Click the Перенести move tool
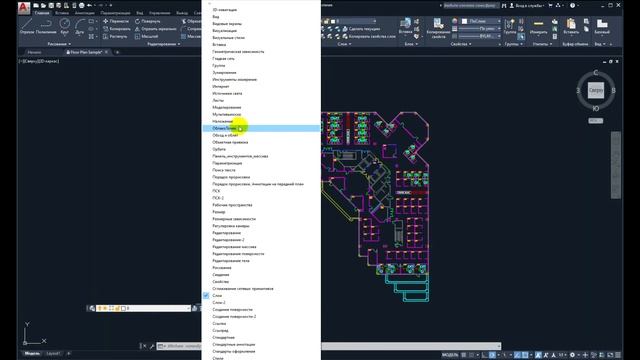640x360 pixels. coord(116,21)
